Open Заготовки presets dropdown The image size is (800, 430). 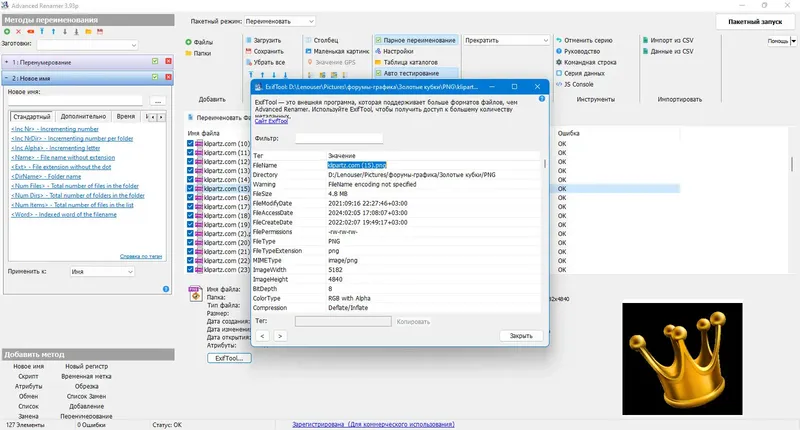pyautogui.click(x=87, y=45)
